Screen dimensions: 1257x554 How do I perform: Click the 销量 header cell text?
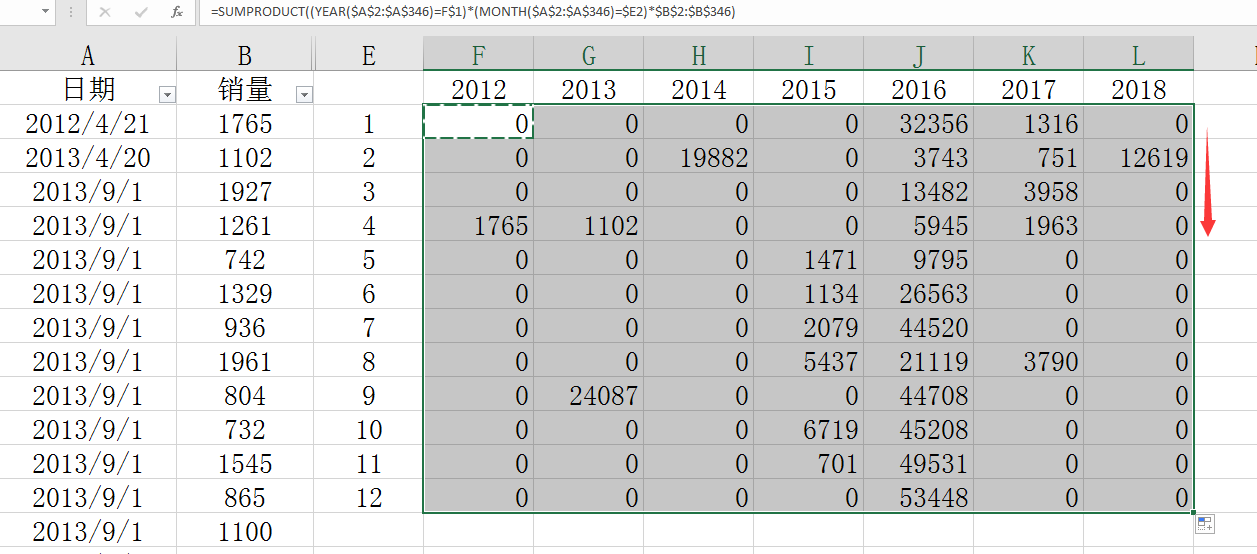[245, 89]
